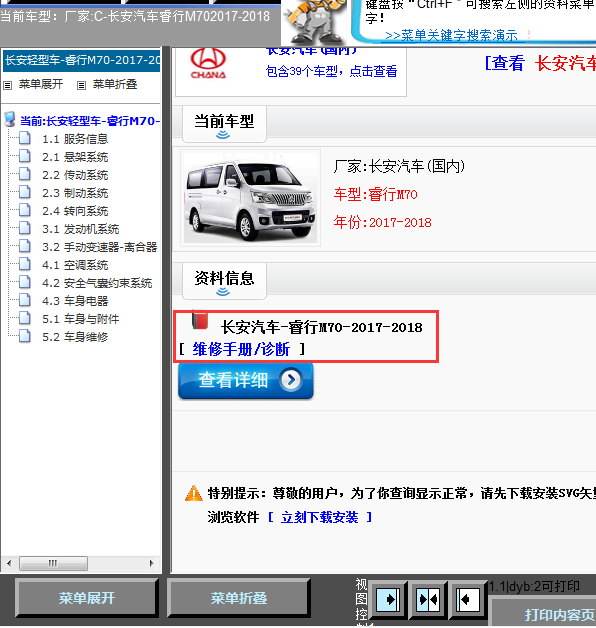Open 3.2 手动变速器-离合器 chapter
Image resolution: width=596 pixels, height=628 pixels.
pos(100,247)
